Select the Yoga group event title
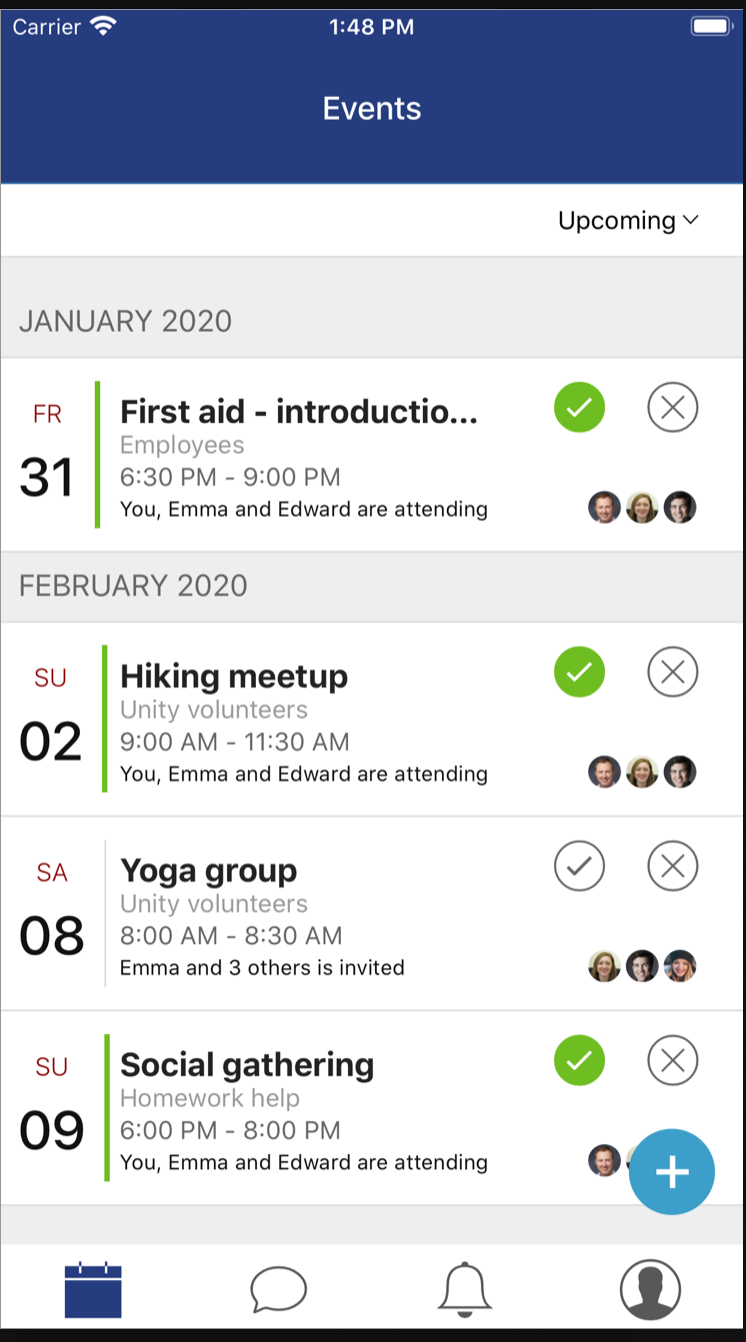The height and width of the screenshot is (1342, 746). pos(209,871)
